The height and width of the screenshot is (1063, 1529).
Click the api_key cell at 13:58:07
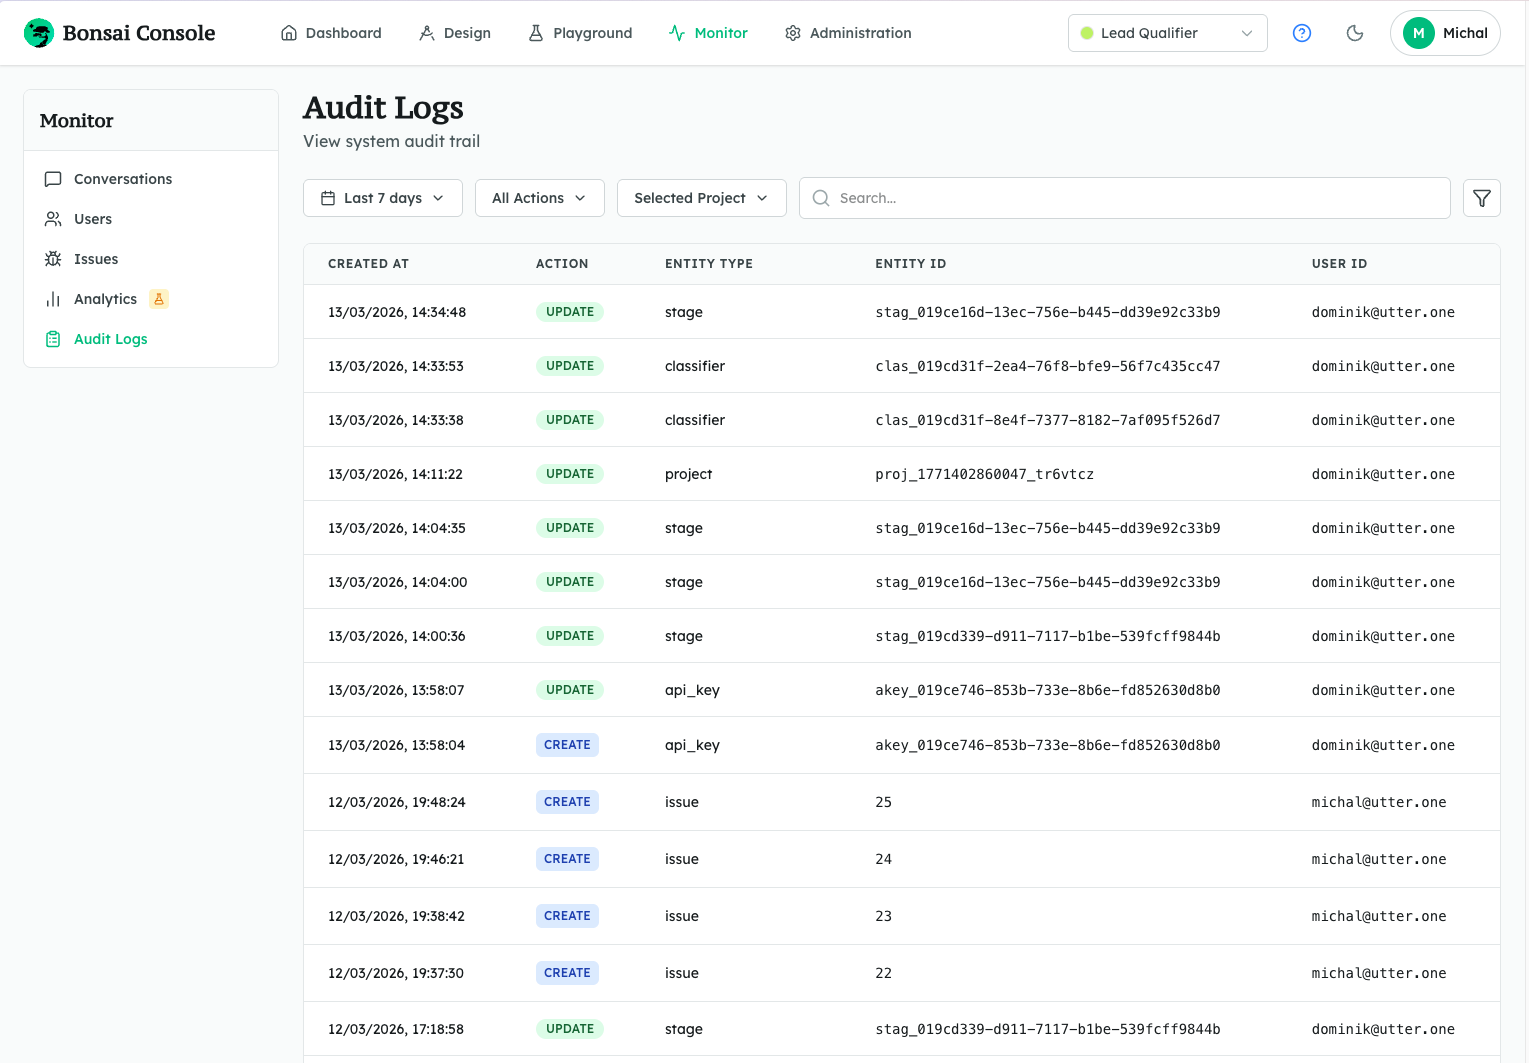pos(692,690)
